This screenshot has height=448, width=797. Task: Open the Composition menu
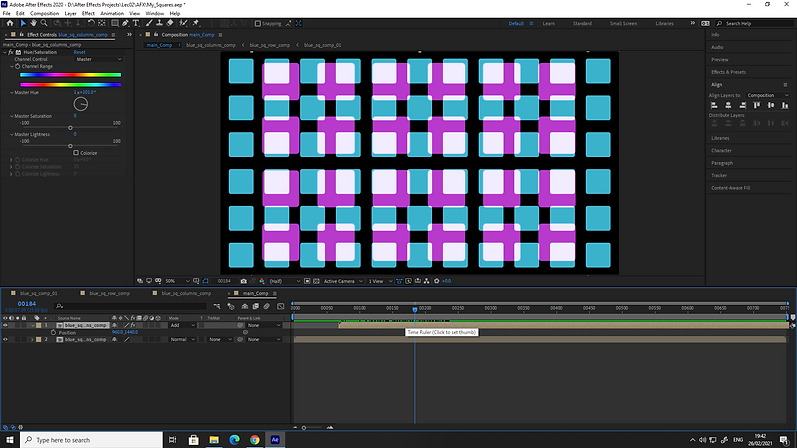pos(44,13)
